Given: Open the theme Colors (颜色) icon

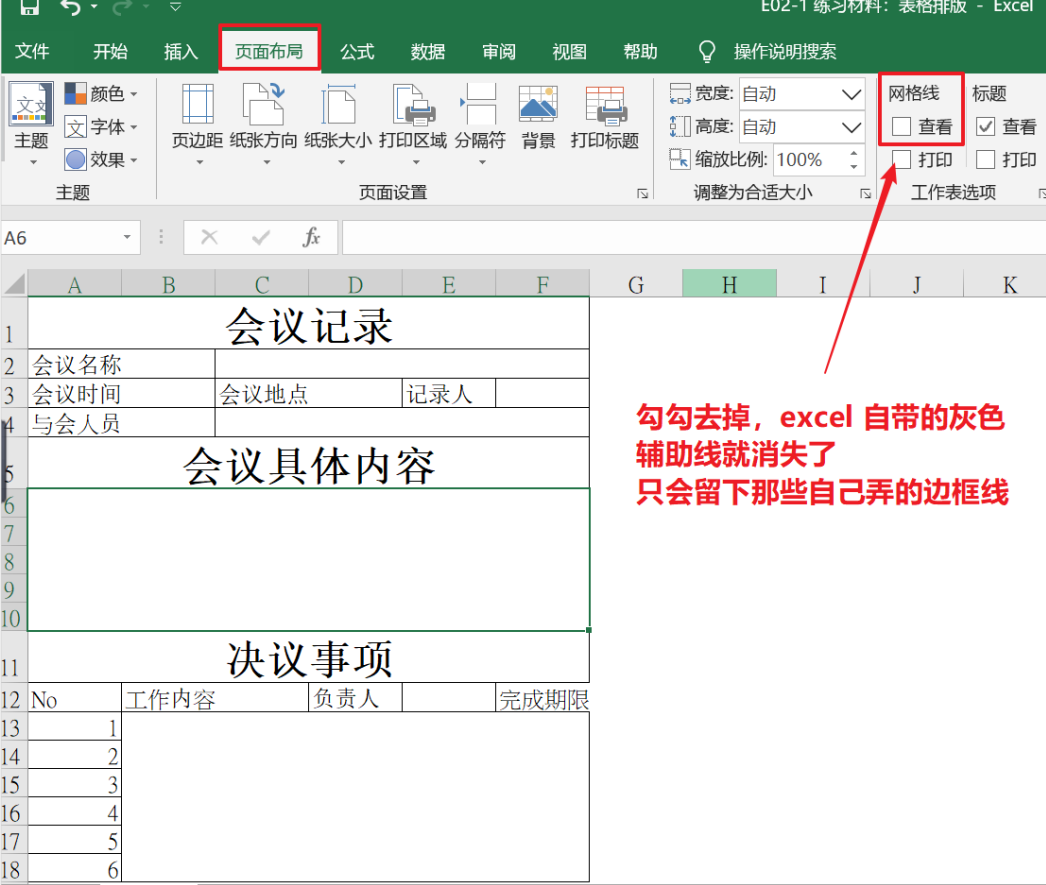Looking at the screenshot, I should pos(75,93).
